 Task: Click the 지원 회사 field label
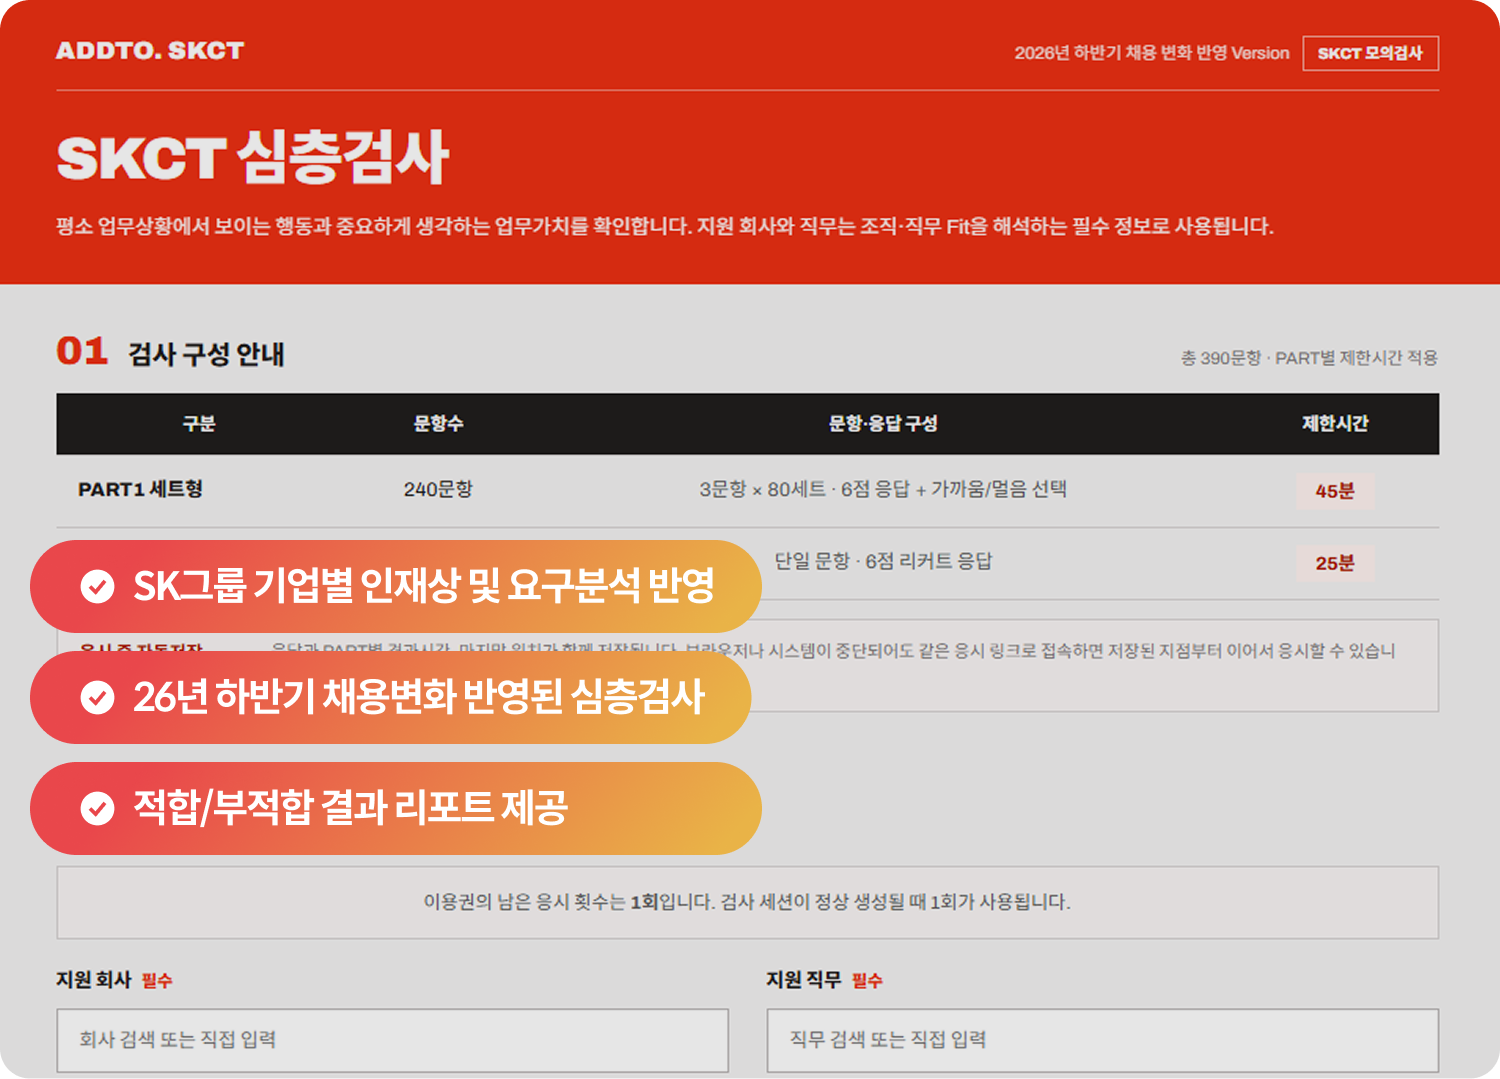[94, 980]
